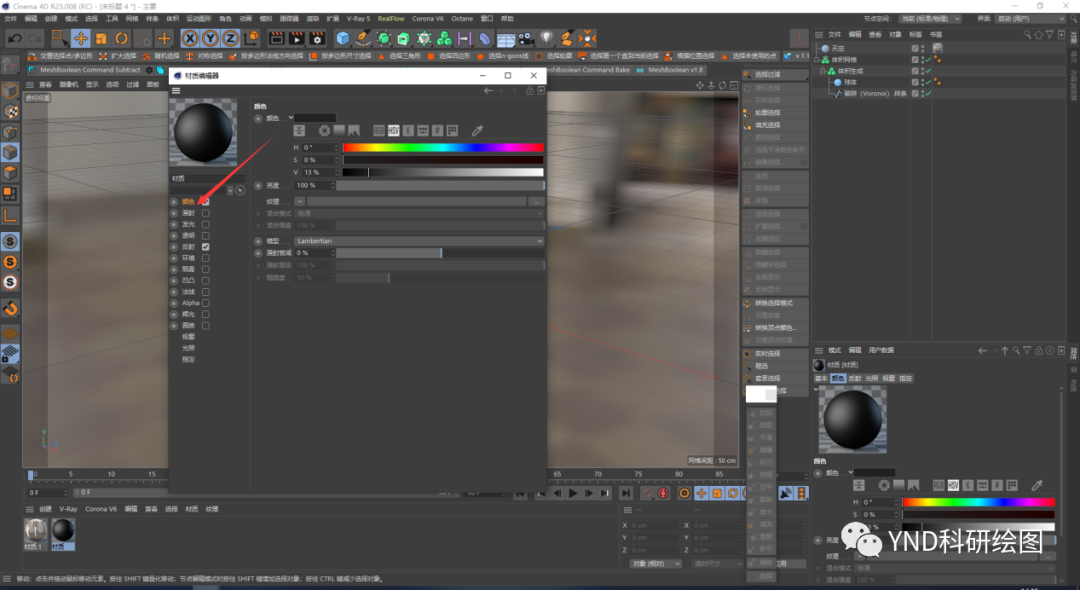Enable the Environment channel checkbox (sixth row)
The height and width of the screenshot is (590, 1080).
206,258
